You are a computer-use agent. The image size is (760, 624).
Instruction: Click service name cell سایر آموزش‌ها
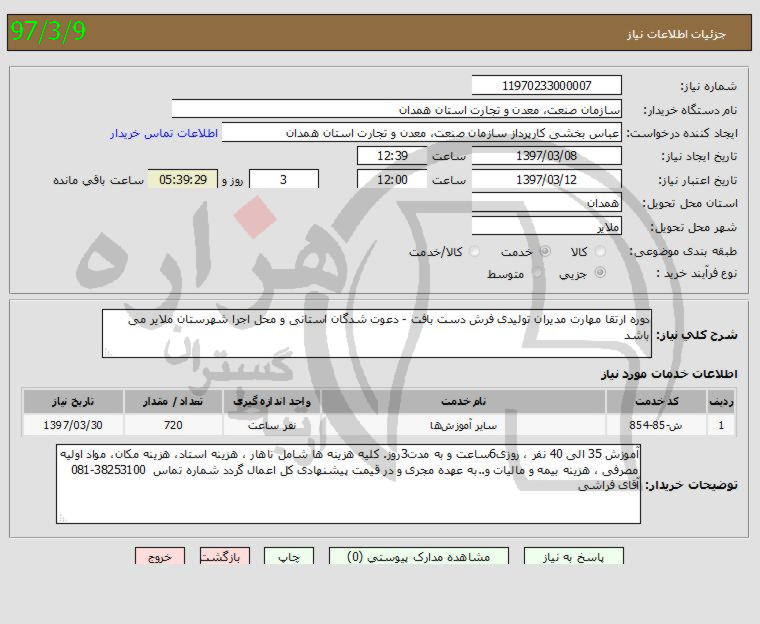[464, 425]
